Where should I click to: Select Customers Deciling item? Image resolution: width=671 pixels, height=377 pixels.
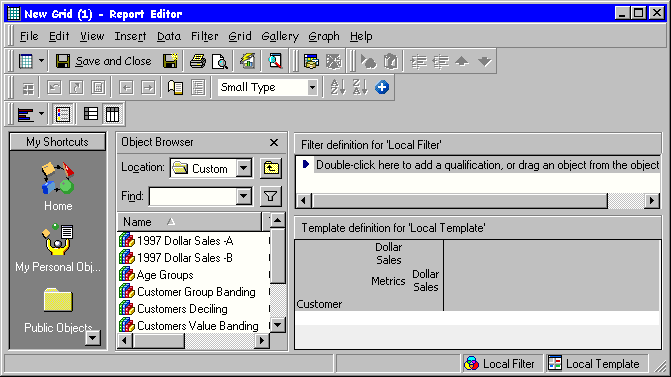pos(173,309)
